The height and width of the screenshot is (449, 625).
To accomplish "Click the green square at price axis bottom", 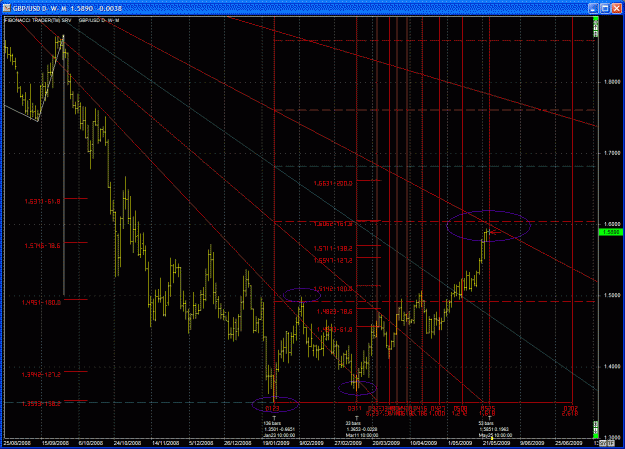I will point(596,436).
